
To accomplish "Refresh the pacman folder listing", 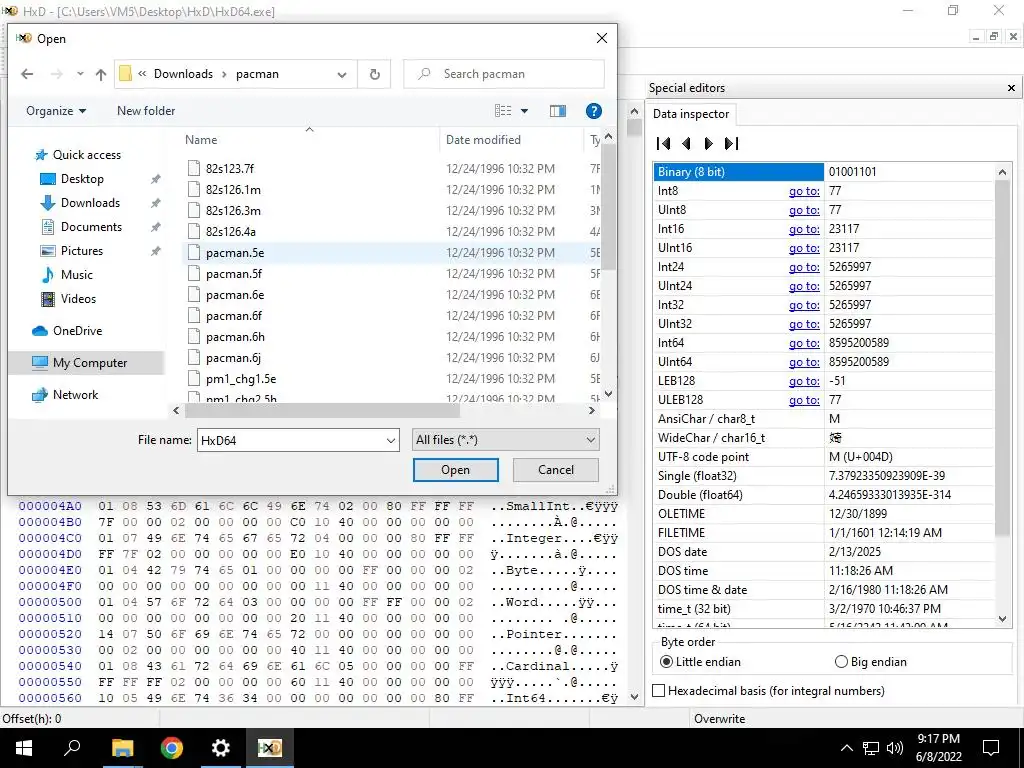I will click(375, 74).
